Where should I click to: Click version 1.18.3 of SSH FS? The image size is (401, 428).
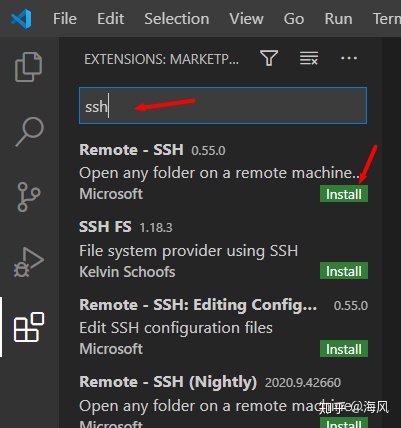click(x=156, y=228)
